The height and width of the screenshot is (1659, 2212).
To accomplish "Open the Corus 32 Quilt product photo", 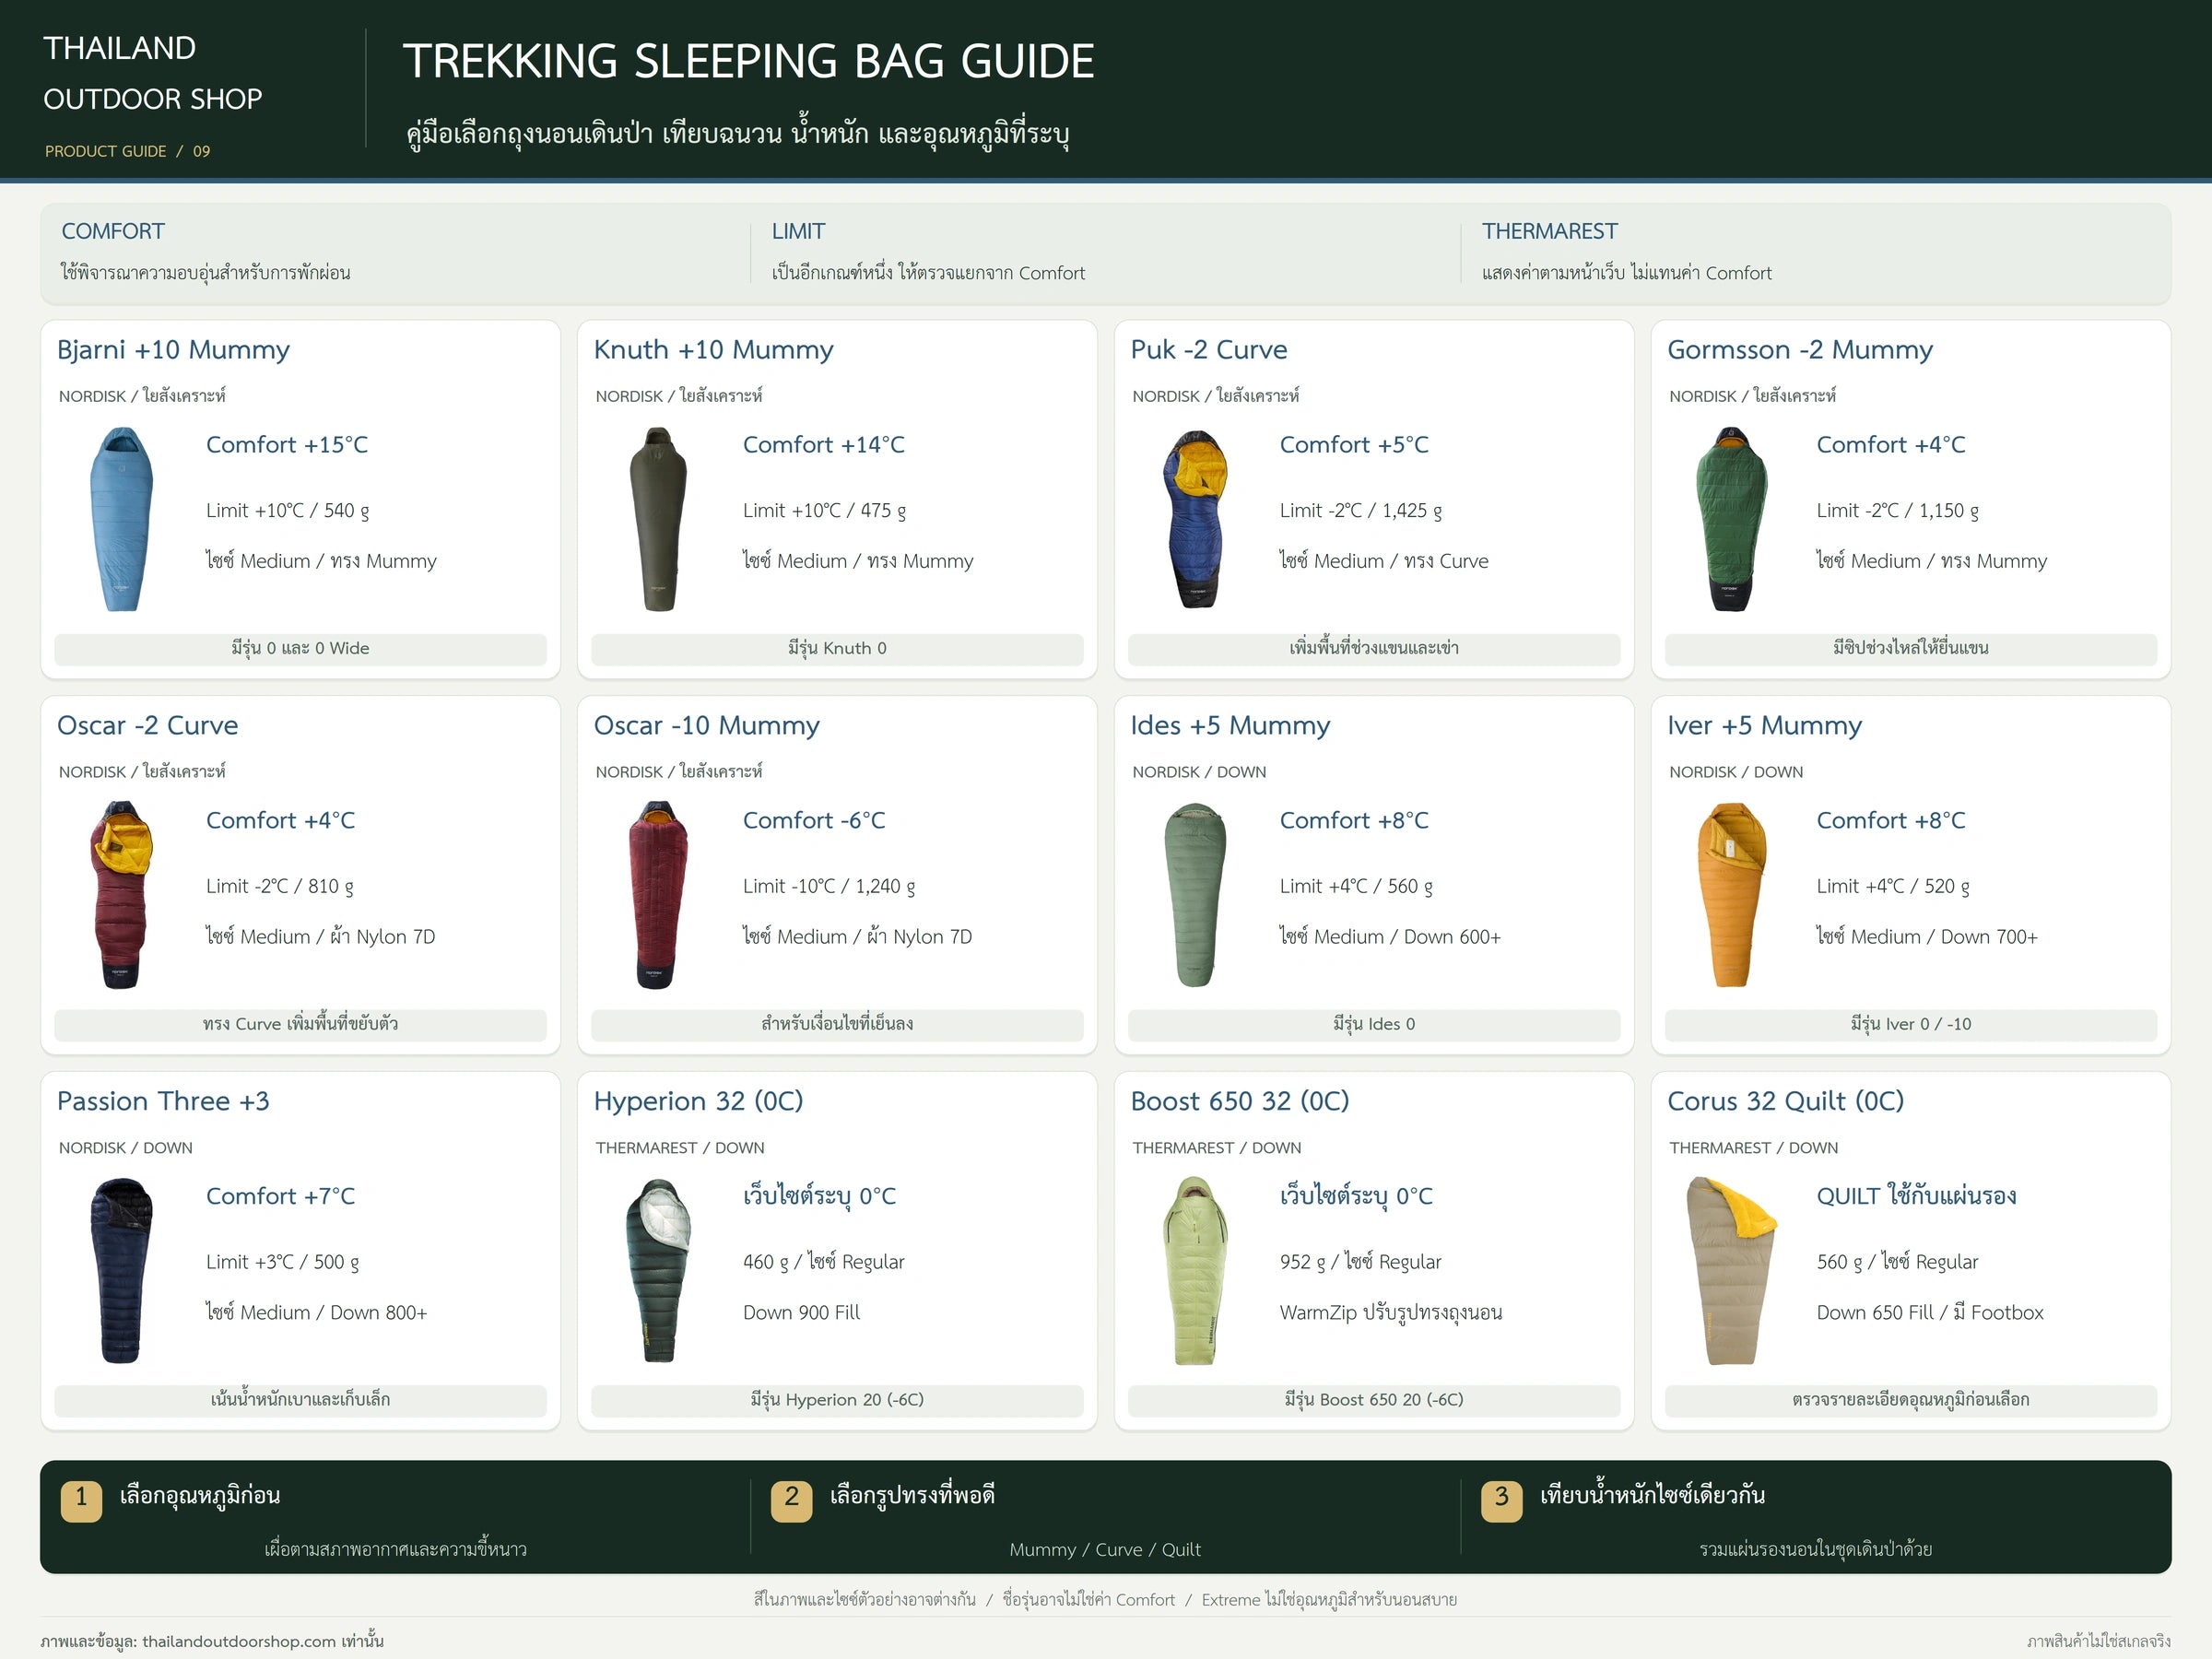I will [x=1732, y=1271].
